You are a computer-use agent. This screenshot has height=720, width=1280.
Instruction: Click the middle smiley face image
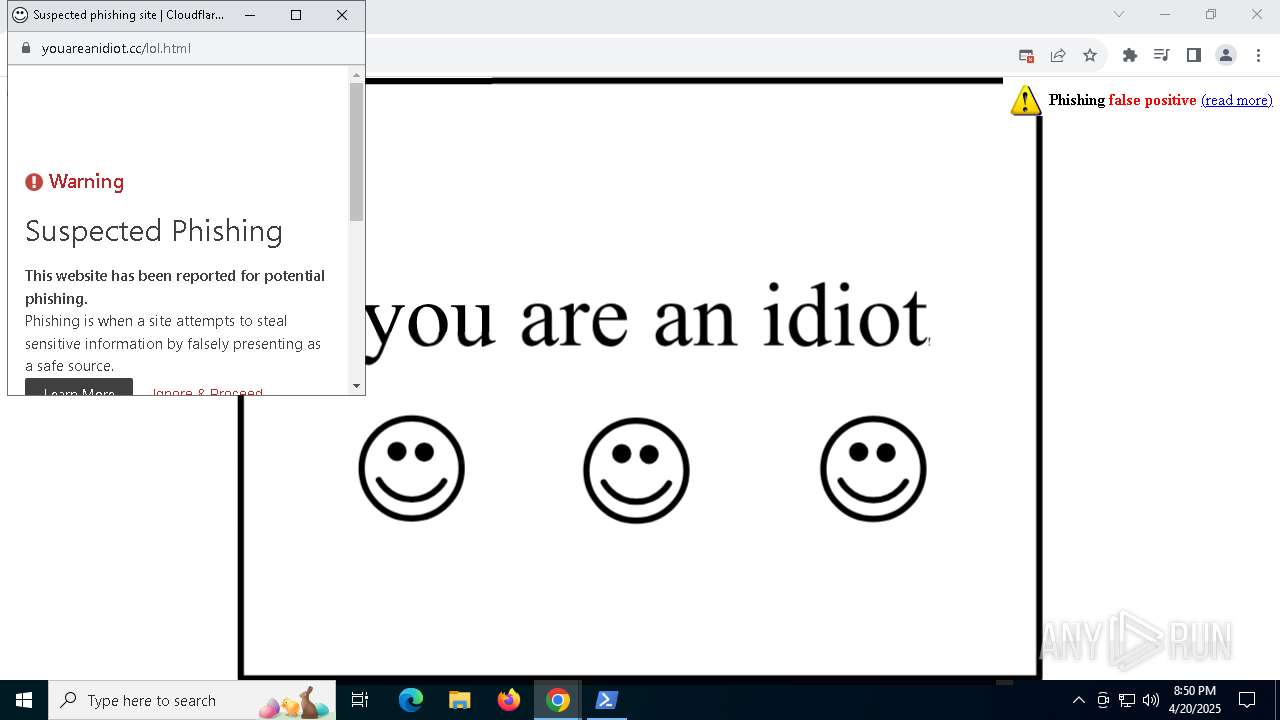636,470
